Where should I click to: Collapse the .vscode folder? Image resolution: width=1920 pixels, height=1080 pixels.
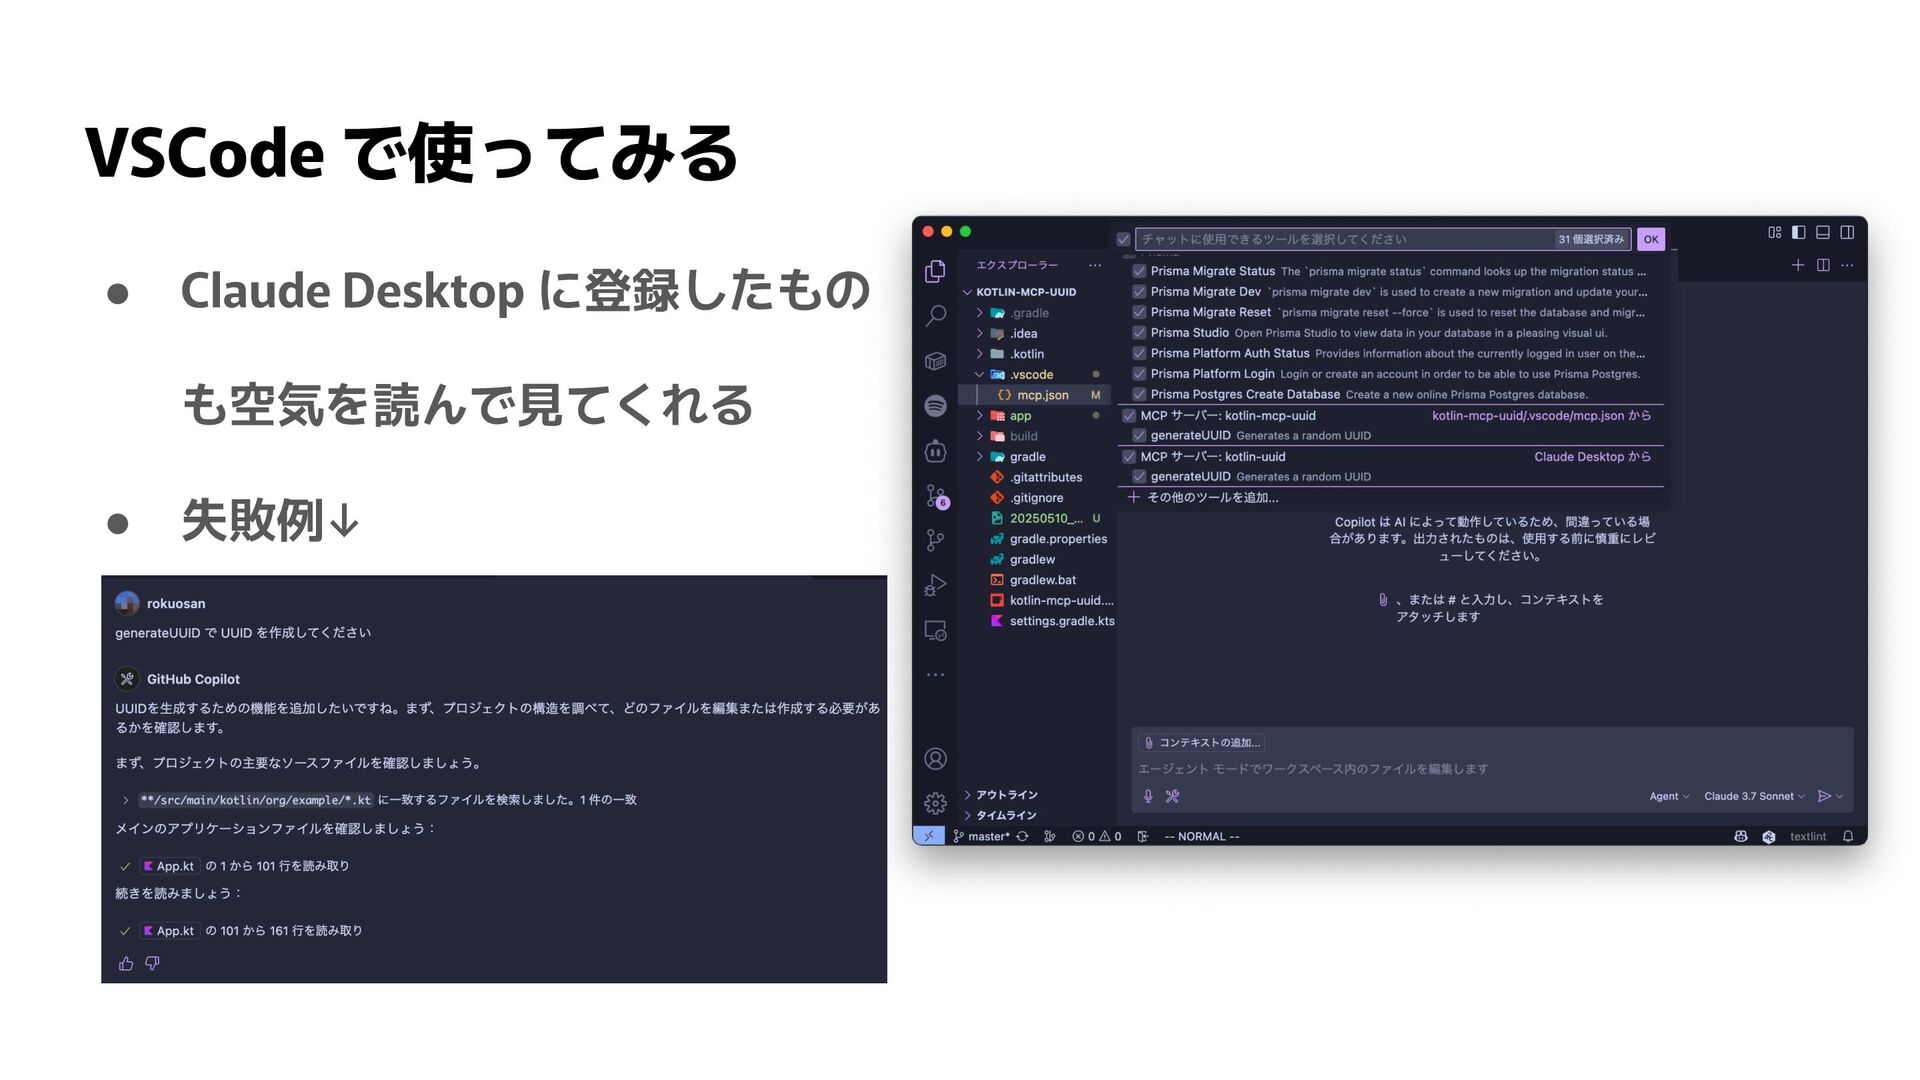point(1030,375)
